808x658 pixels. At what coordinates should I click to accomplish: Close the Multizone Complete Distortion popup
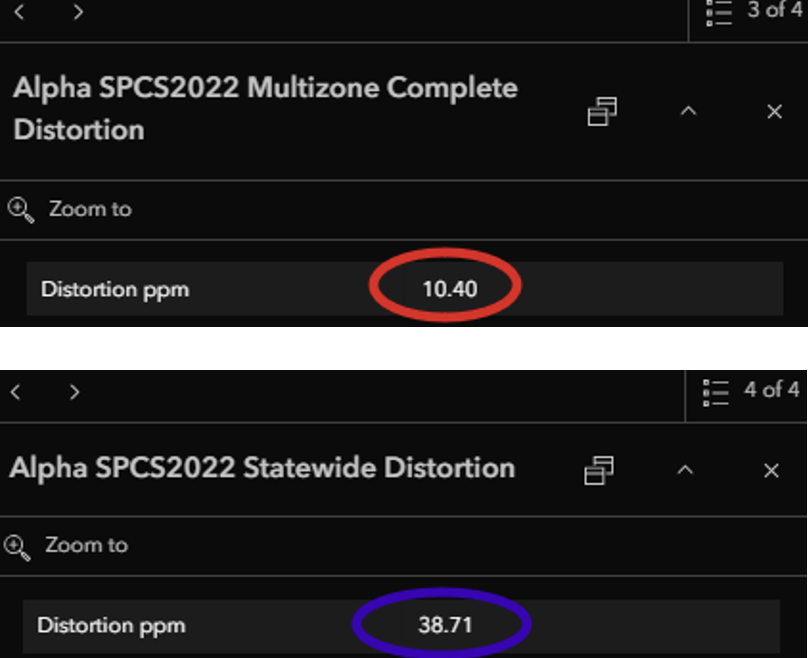[x=774, y=112]
